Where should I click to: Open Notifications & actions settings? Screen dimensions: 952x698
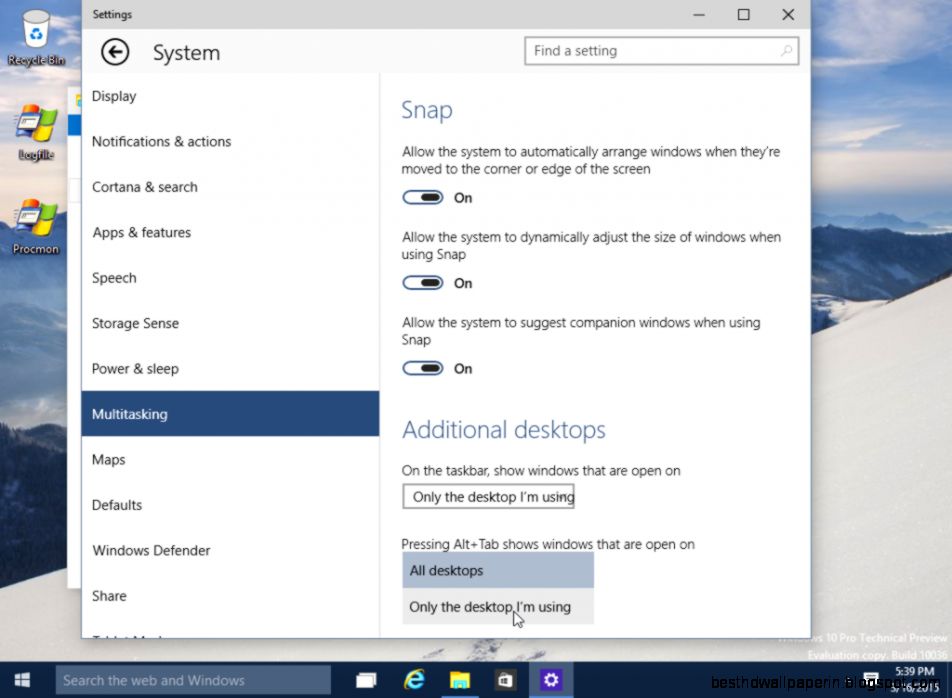(161, 141)
